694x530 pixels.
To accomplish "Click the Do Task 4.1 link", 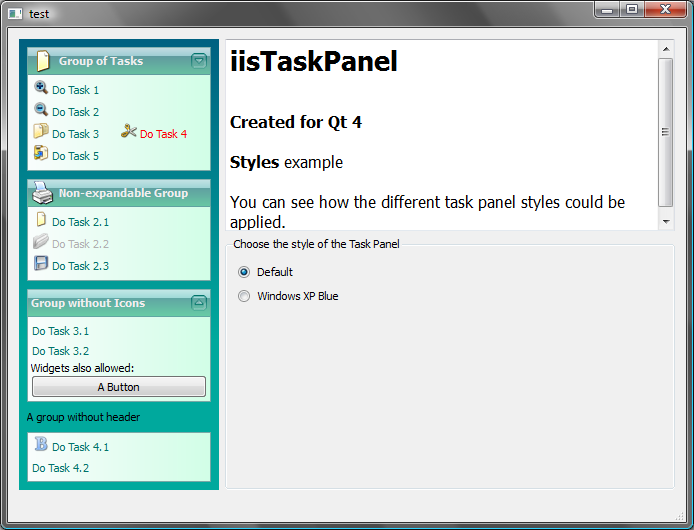I will (x=81, y=447).
